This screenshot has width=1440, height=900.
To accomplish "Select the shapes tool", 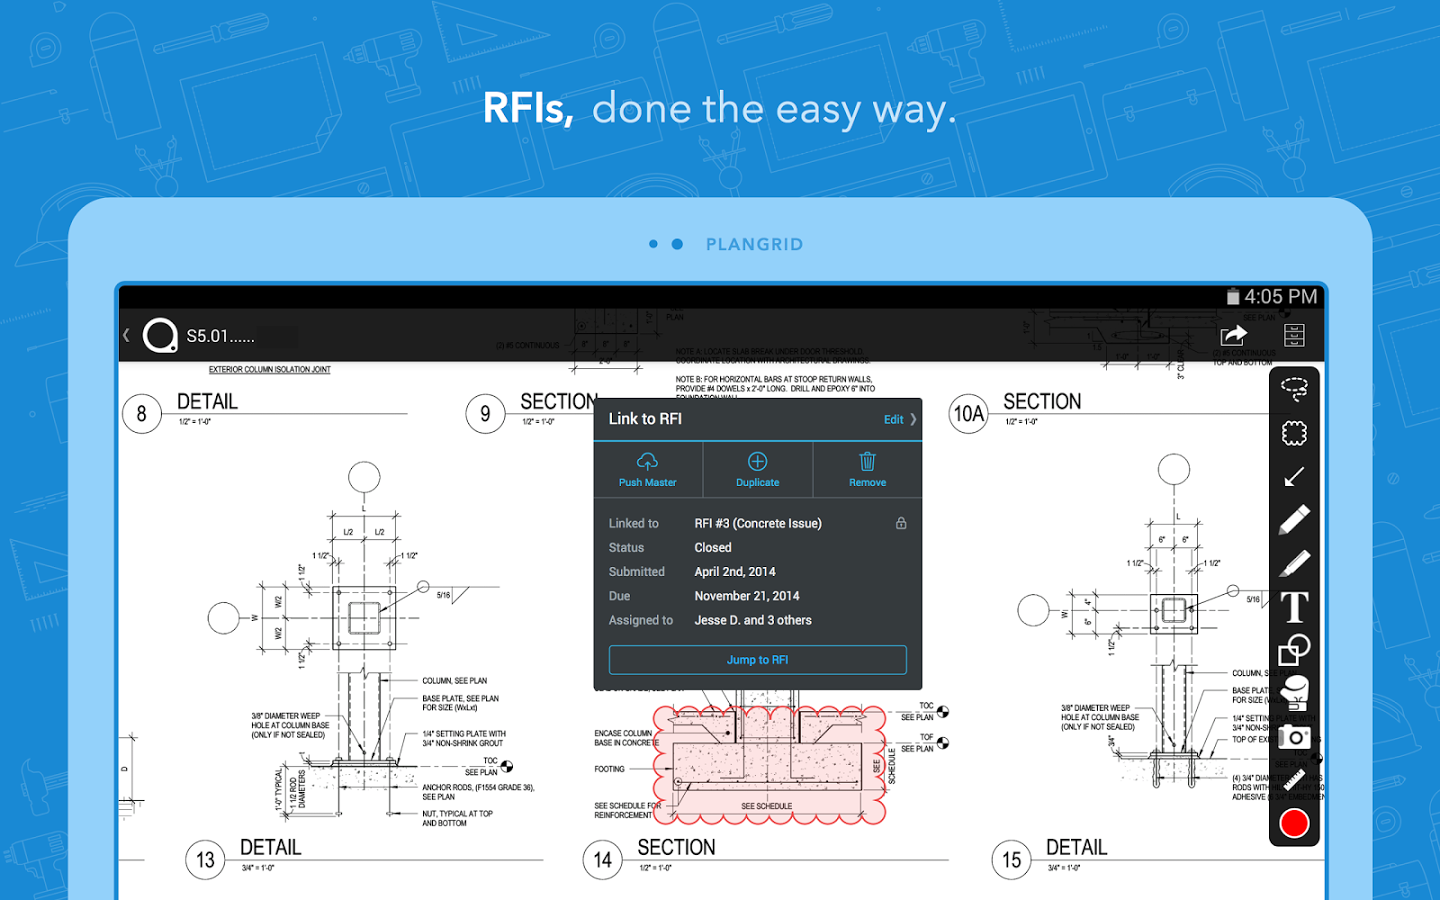I will click(1294, 650).
